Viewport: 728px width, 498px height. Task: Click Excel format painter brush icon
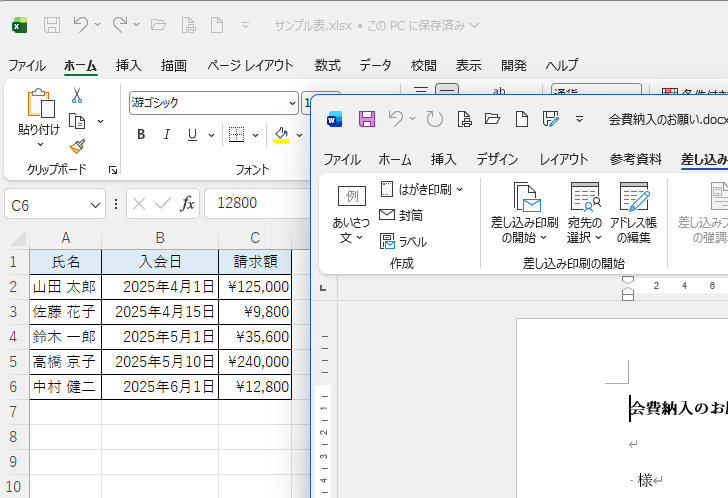tap(77, 147)
